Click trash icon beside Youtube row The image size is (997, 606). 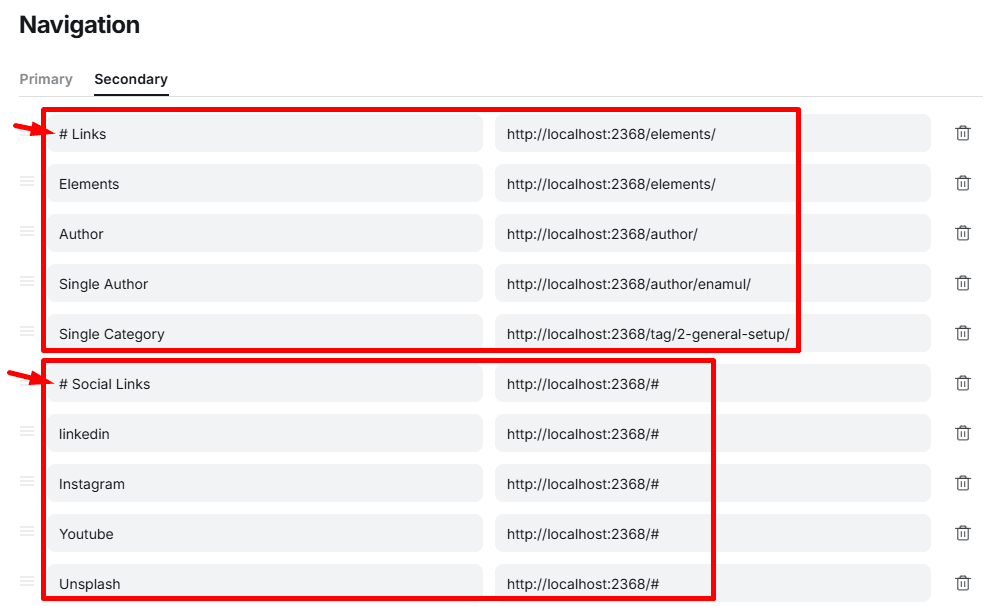(x=962, y=533)
